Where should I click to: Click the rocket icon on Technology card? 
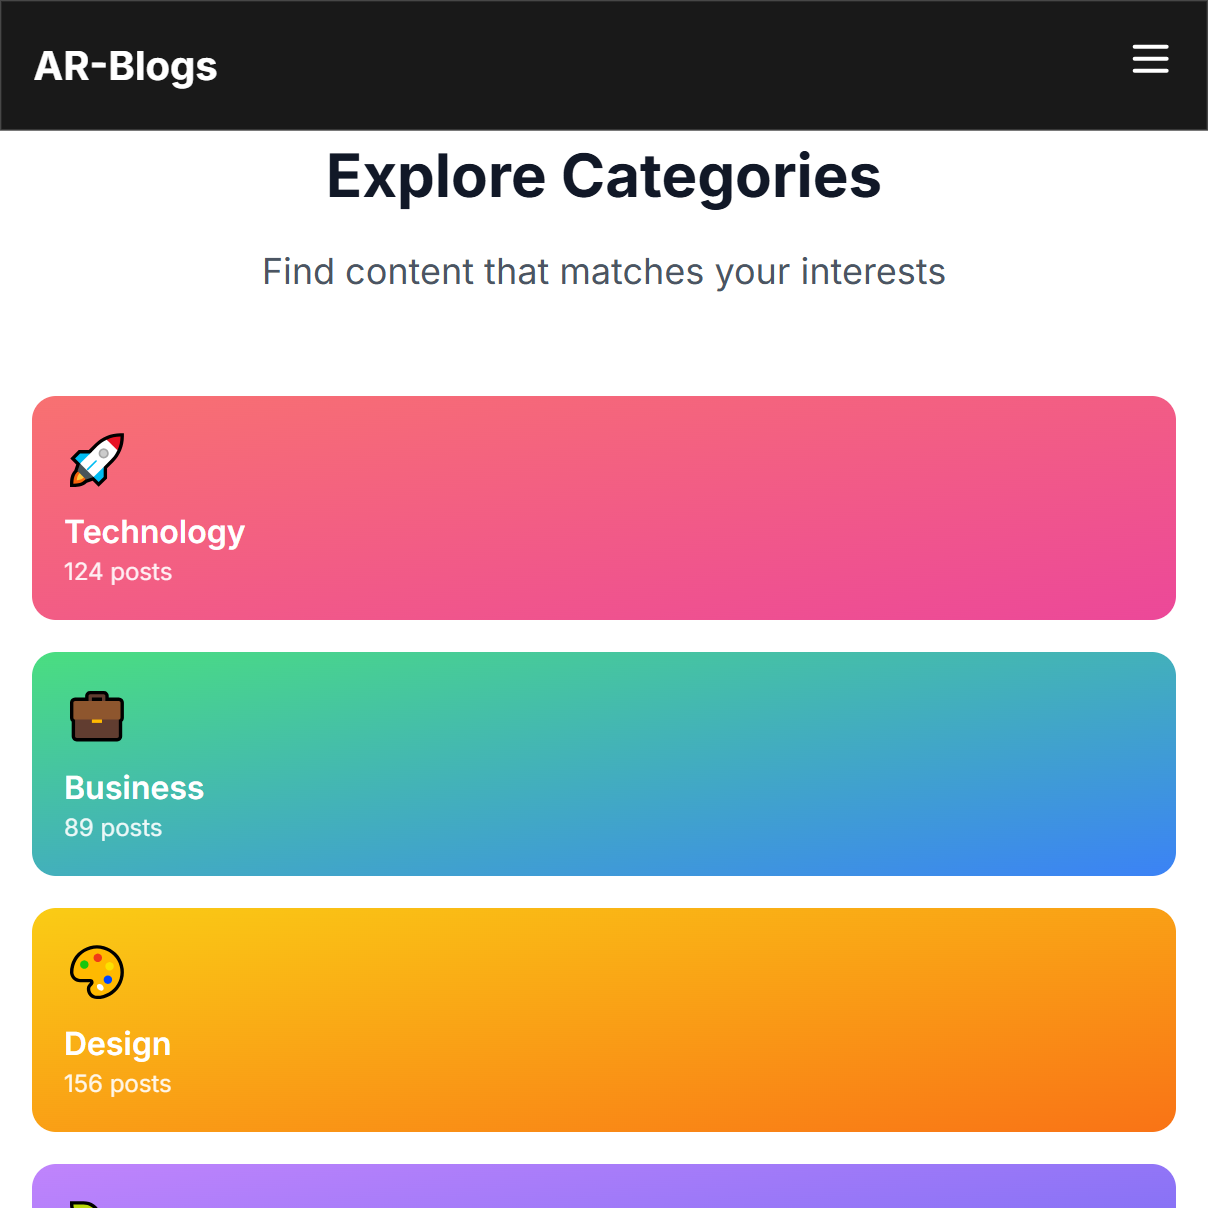tap(97, 460)
